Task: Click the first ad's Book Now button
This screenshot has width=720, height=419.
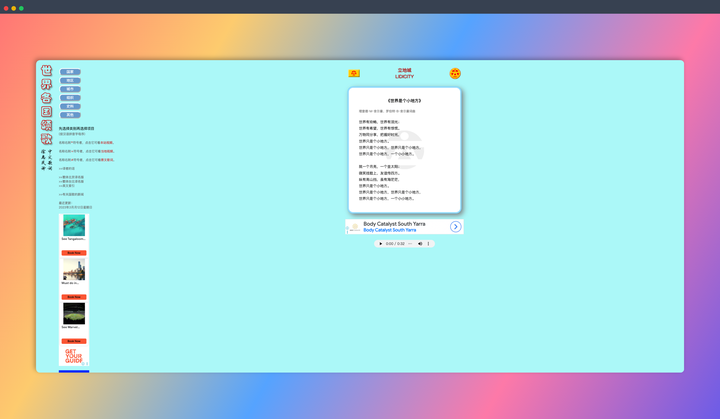Action: (x=74, y=253)
